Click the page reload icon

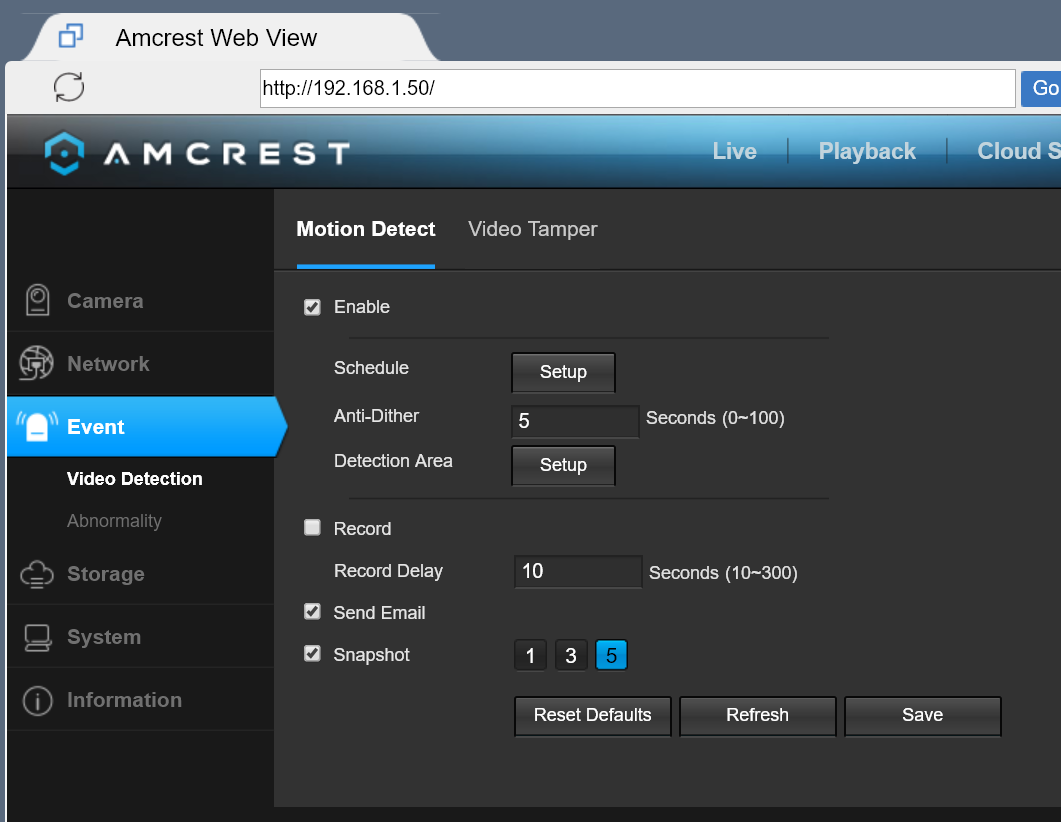[69, 87]
